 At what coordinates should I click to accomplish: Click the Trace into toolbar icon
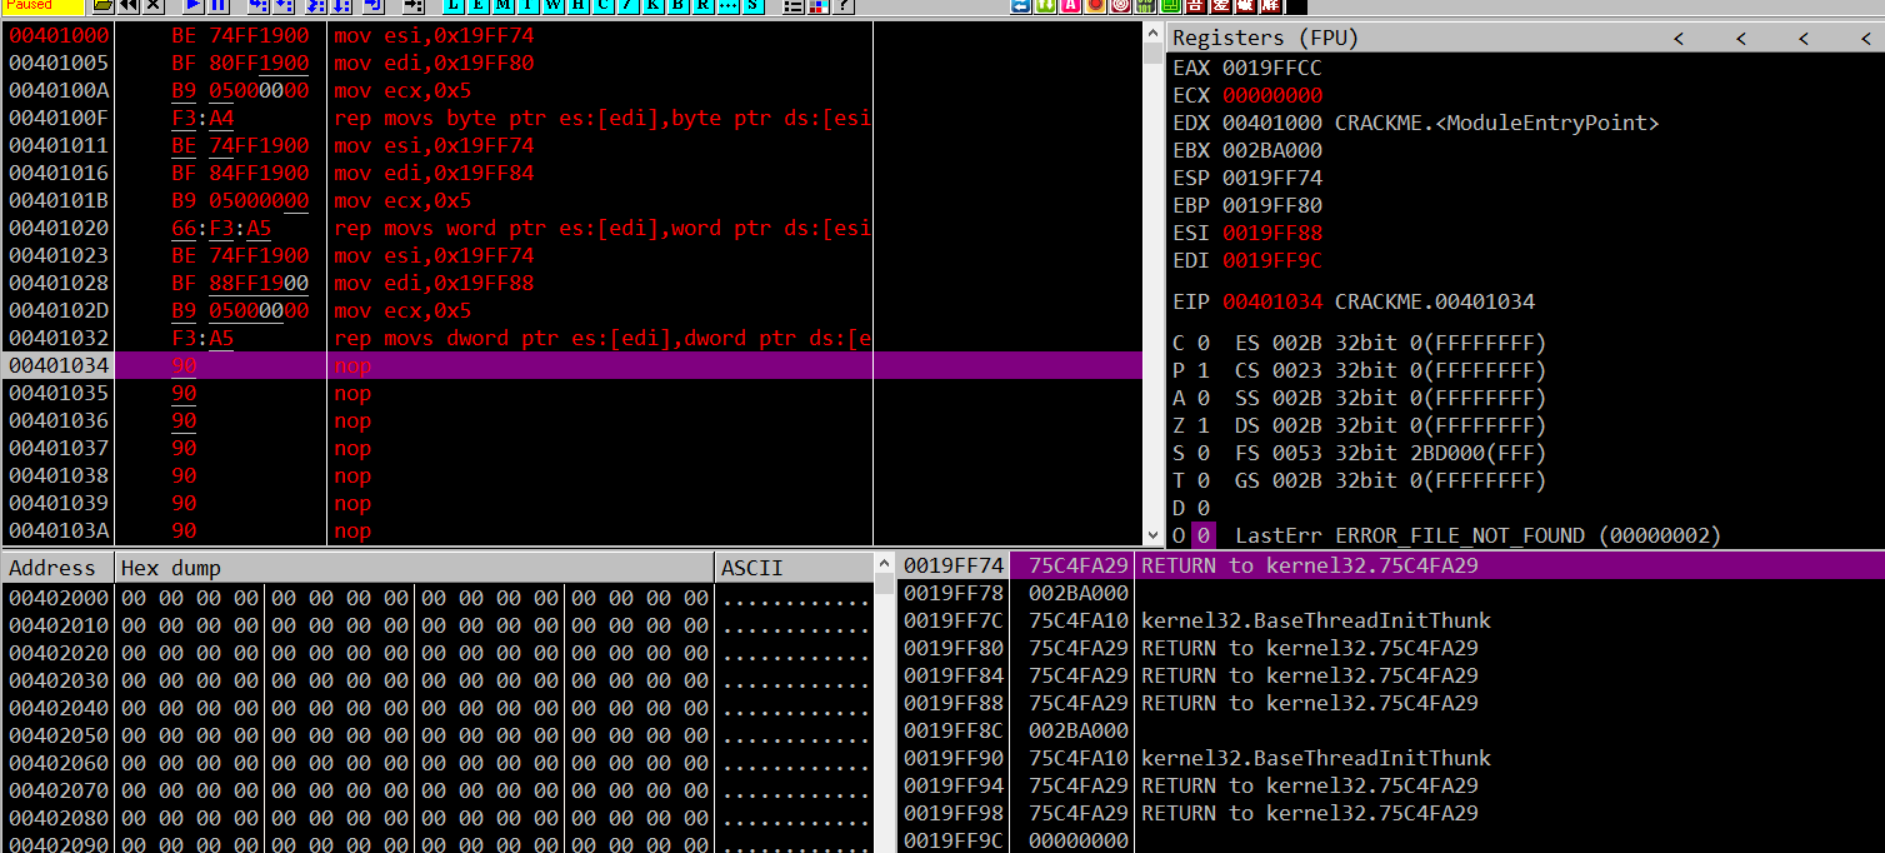[x=316, y=5]
